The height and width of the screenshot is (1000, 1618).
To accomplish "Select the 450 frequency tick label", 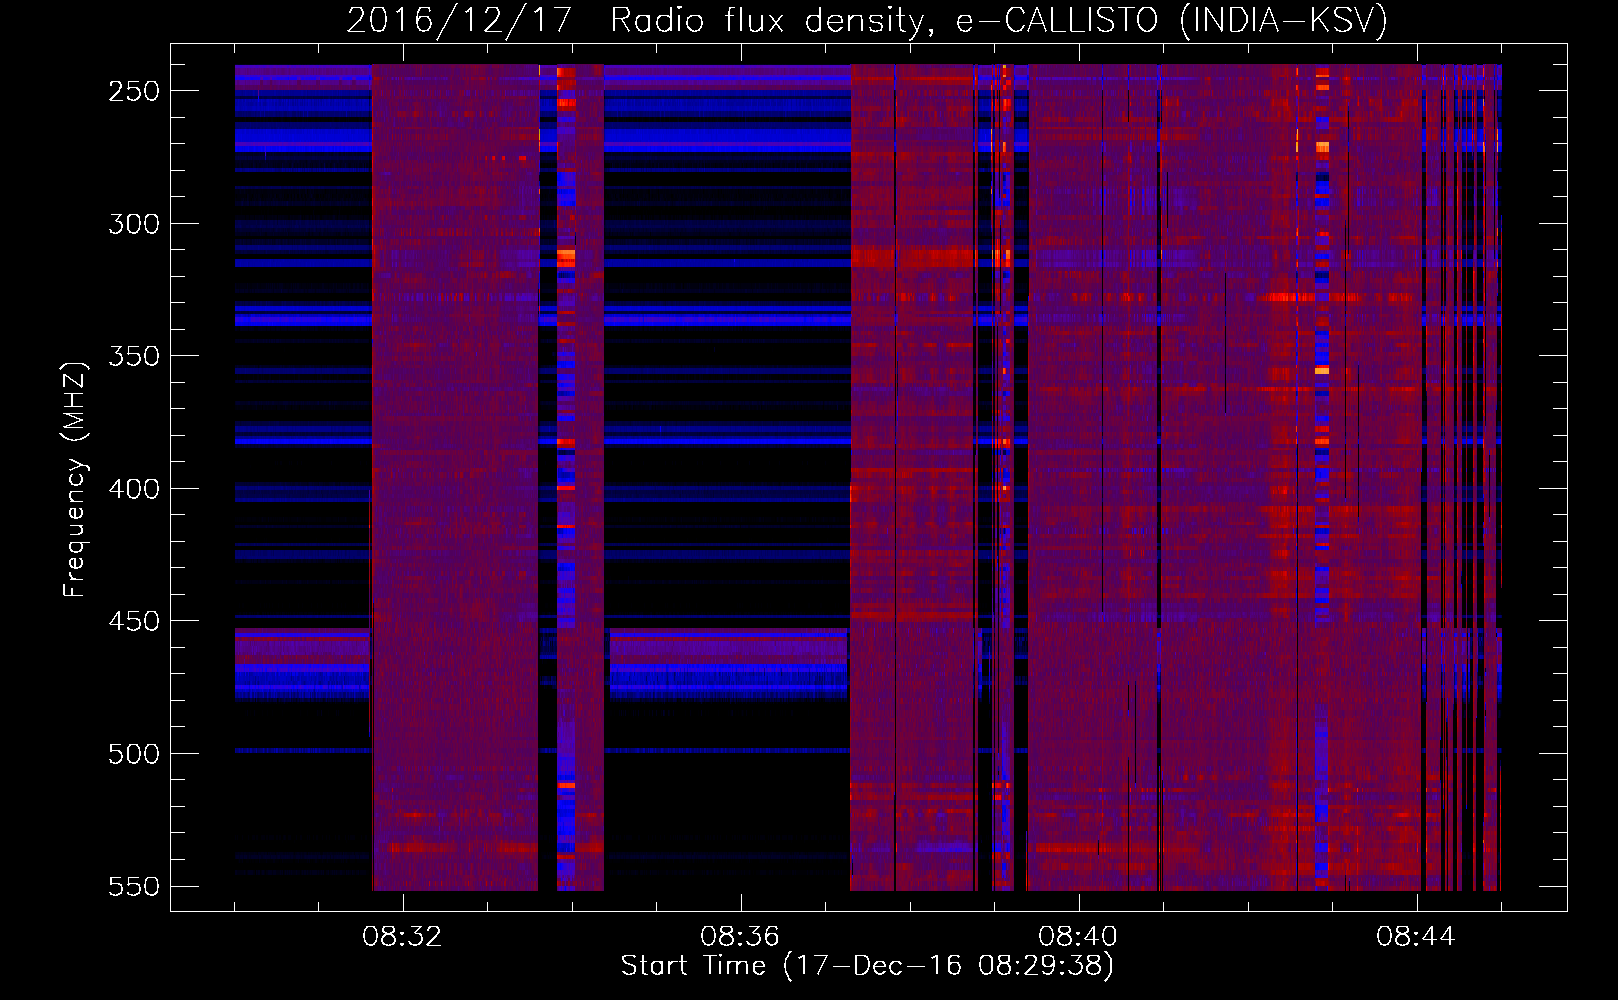I will coord(134,621).
